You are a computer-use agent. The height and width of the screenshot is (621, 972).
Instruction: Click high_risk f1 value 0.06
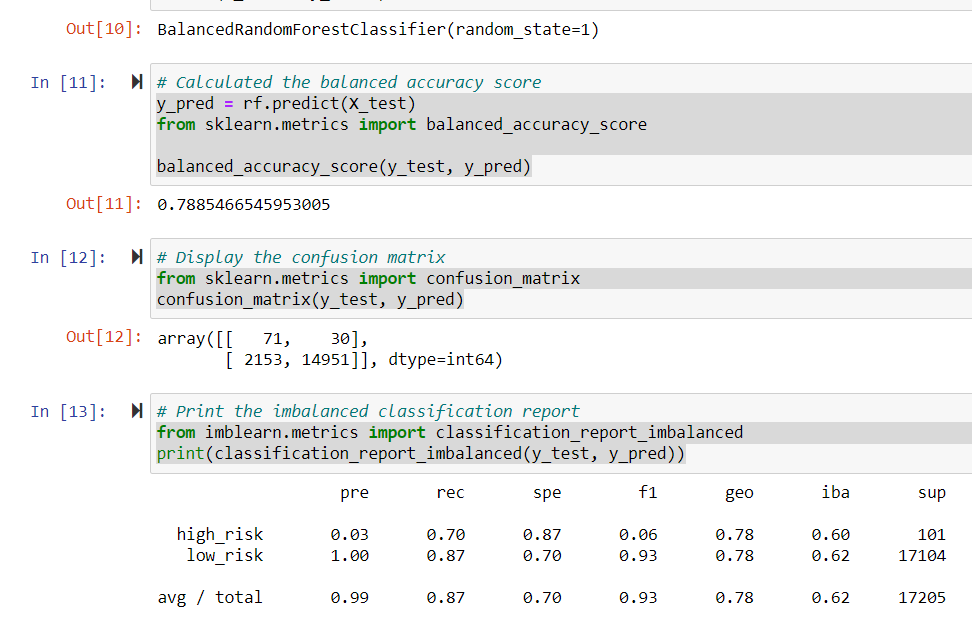click(638, 534)
